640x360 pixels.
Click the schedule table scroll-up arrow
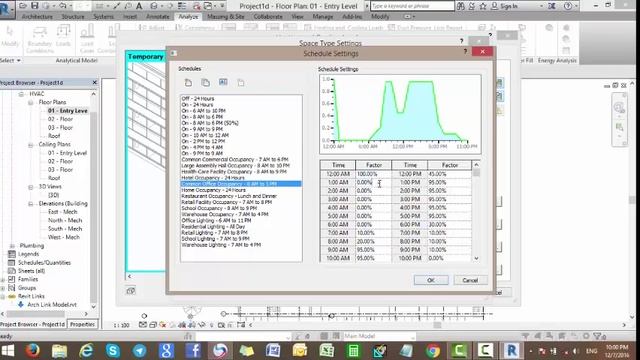click(476, 165)
